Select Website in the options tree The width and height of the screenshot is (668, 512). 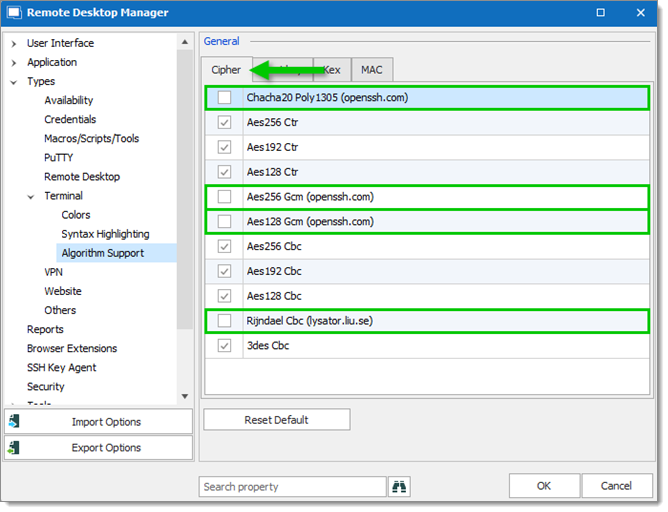click(x=63, y=291)
